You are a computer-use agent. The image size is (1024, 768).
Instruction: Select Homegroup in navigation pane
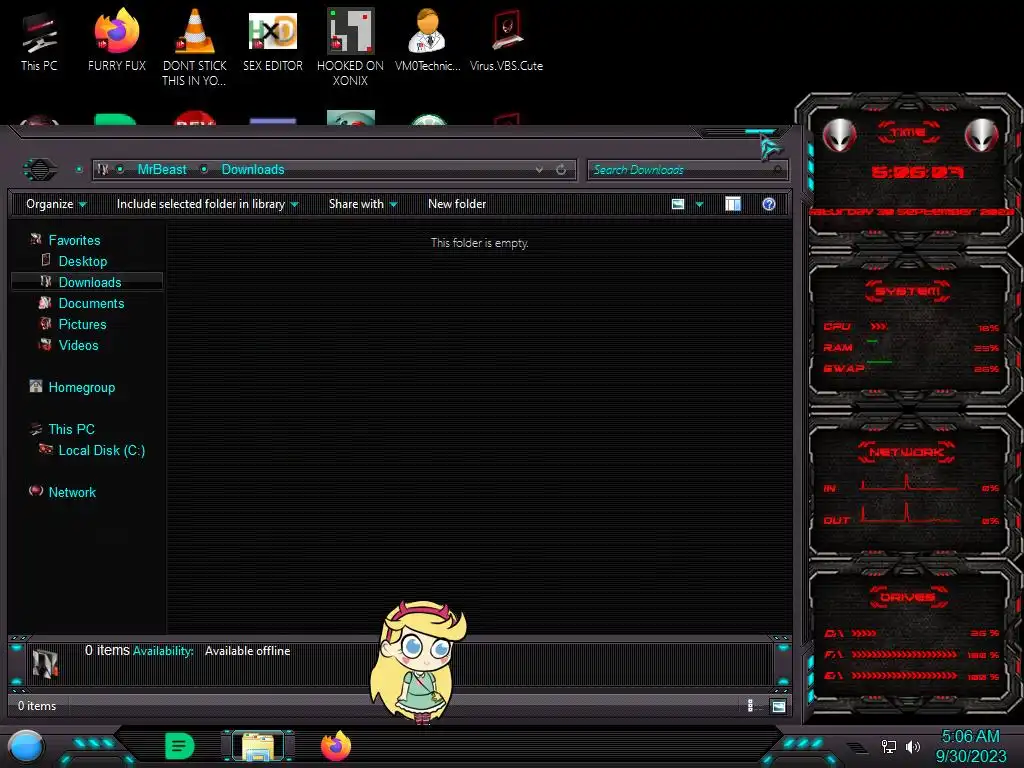pyautogui.click(x=81, y=387)
